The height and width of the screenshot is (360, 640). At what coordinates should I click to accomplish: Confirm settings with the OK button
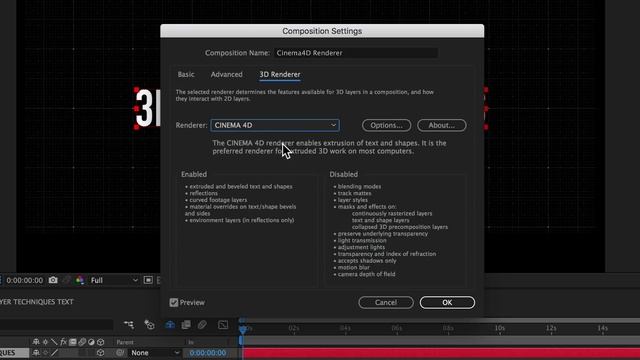tap(447, 302)
